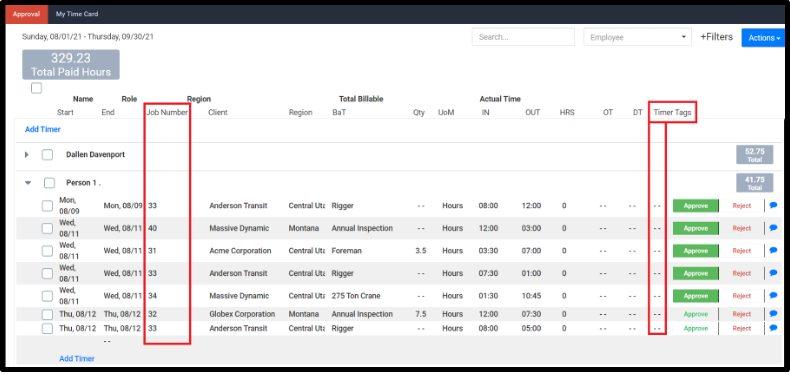This screenshot has height=375, width=790.
Task: Open comment icon for Anderson Transit 07:30 row
Action: (x=773, y=273)
